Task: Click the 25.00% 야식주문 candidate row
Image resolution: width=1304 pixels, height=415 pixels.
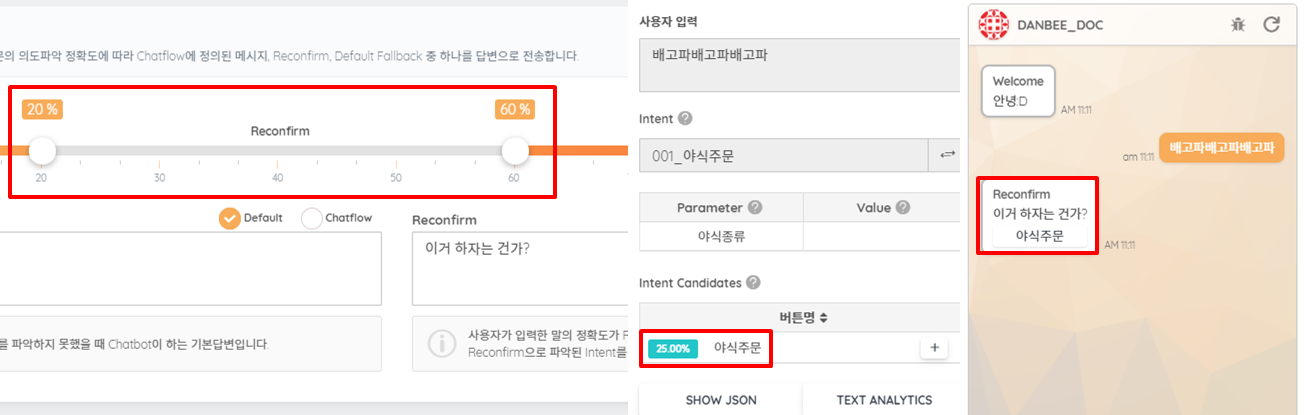Action: (799, 348)
